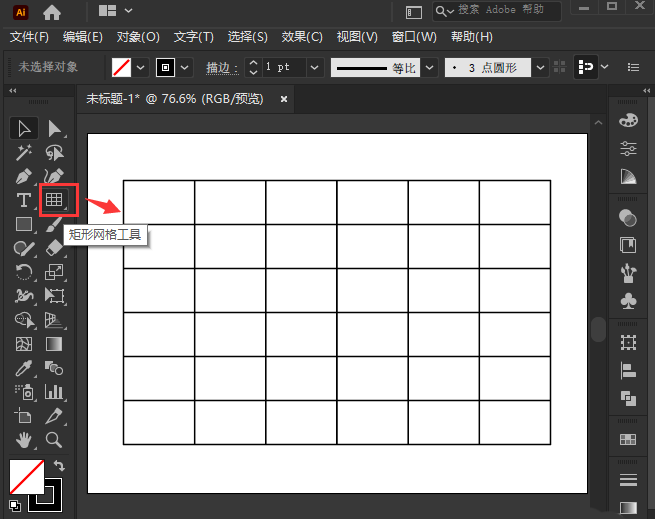Pick the Warp width tool

[24, 296]
